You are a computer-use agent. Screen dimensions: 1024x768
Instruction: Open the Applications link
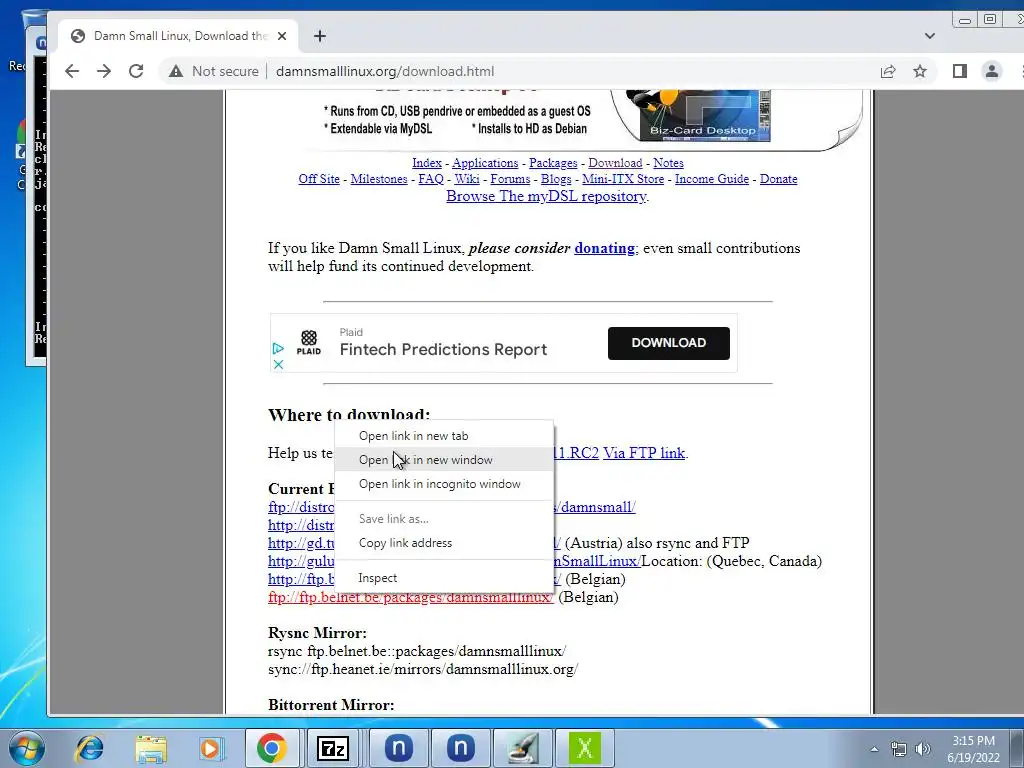click(485, 163)
